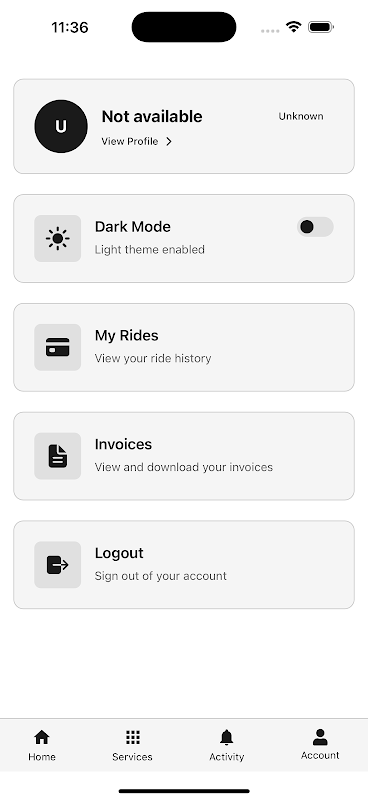368x800 pixels.
Task: Click the document icon for Invoices
Action: click(x=58, y=456)
